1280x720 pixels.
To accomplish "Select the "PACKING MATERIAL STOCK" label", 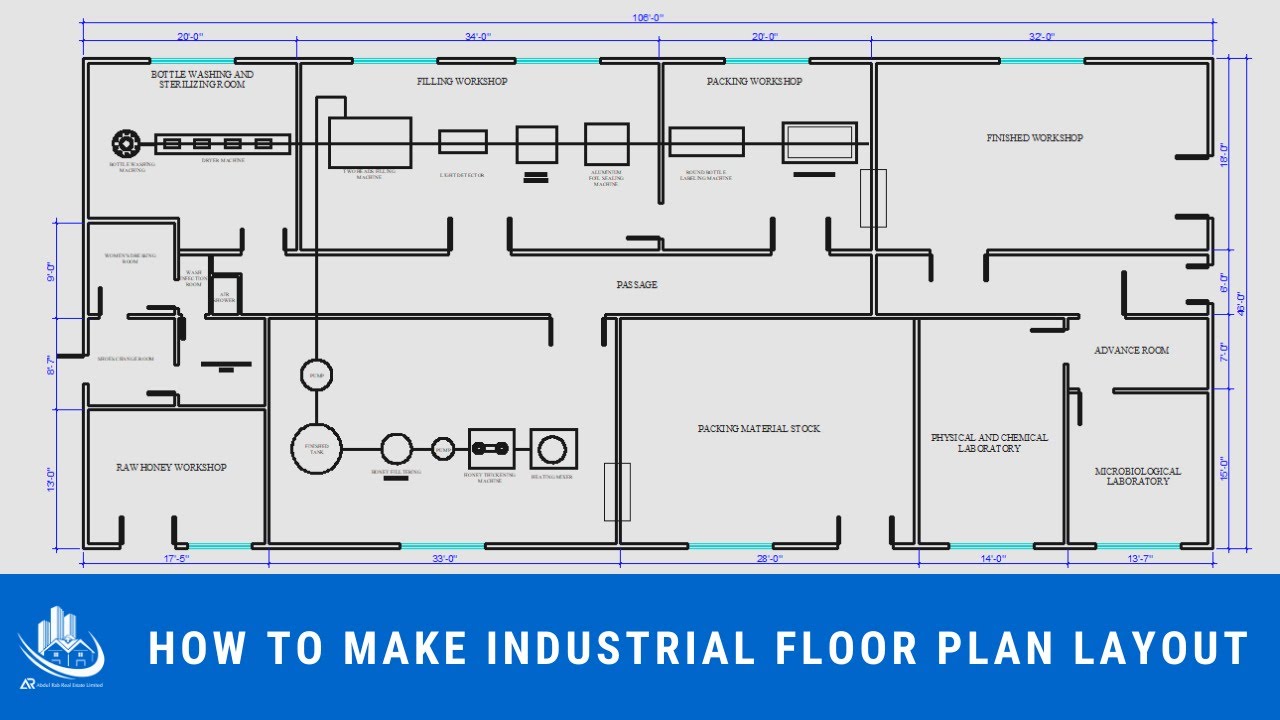I will (759, 428).
